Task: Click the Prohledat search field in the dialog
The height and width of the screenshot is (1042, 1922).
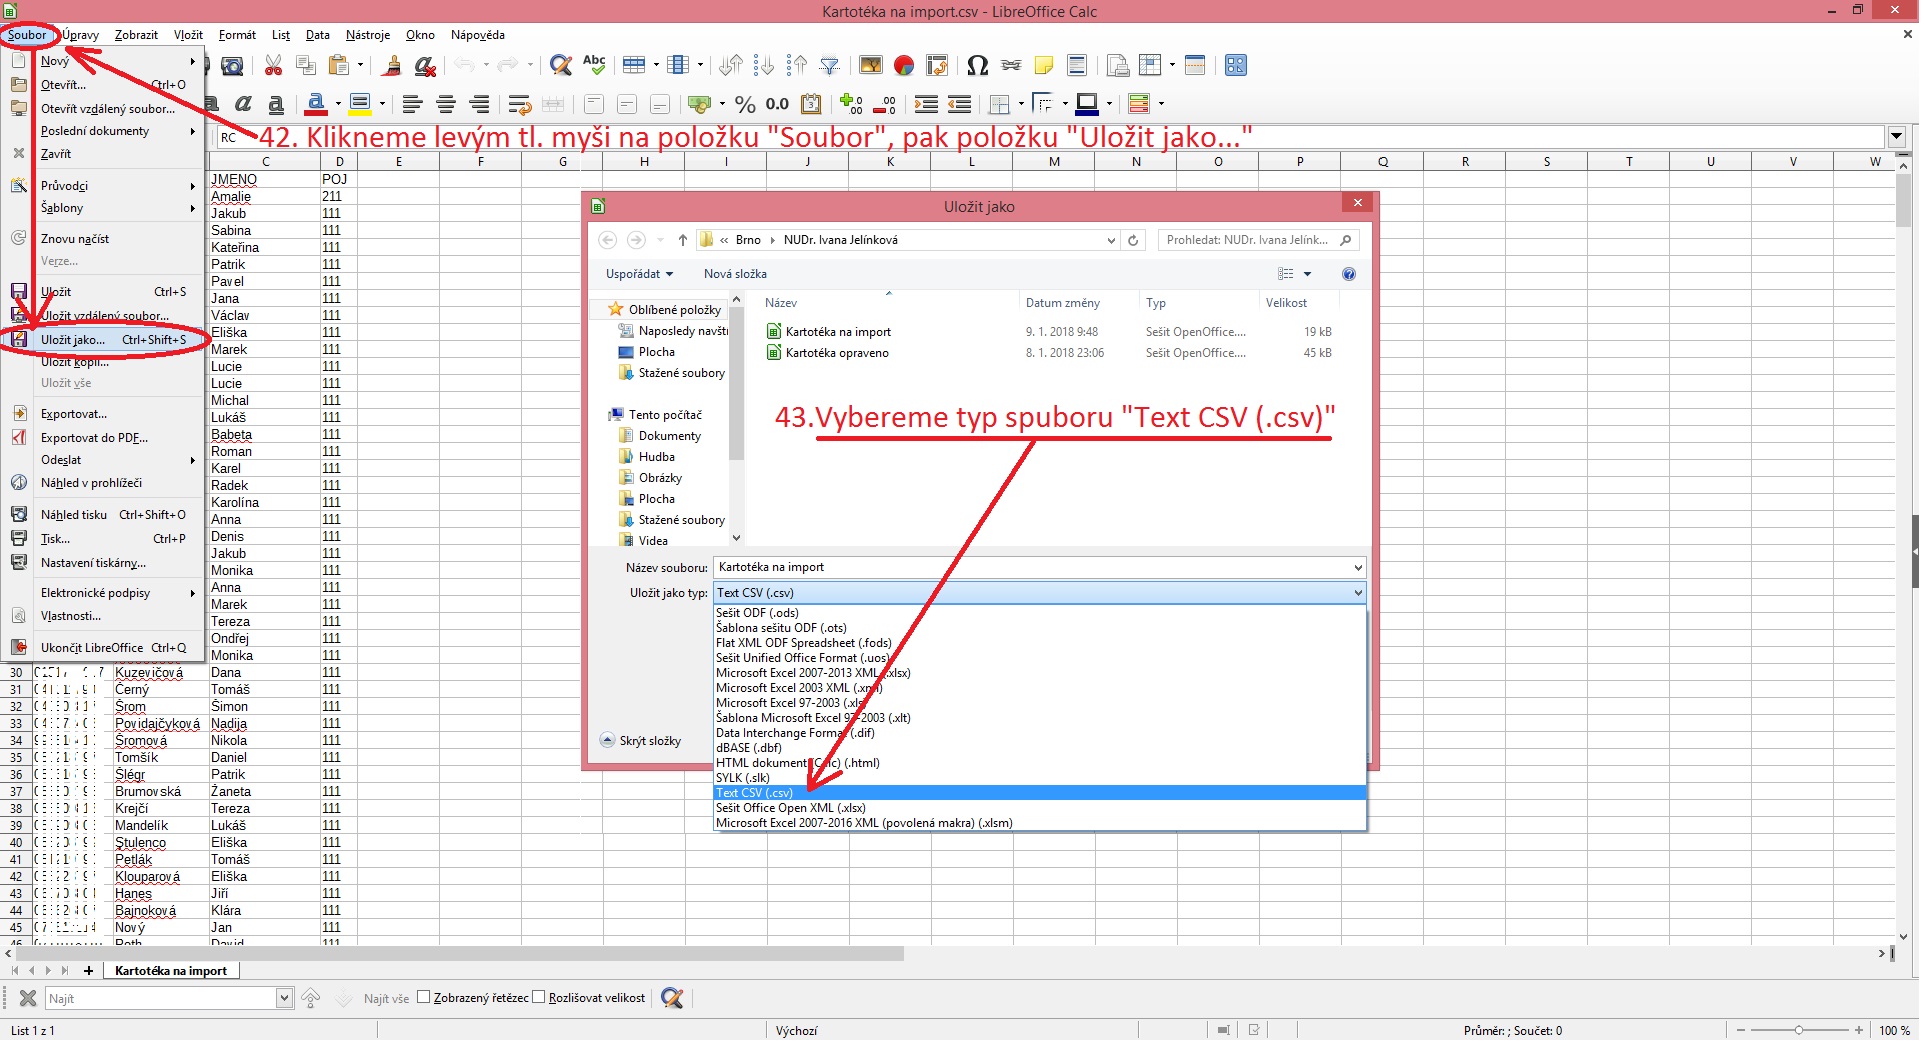Action: click(x=1258, y=240)
